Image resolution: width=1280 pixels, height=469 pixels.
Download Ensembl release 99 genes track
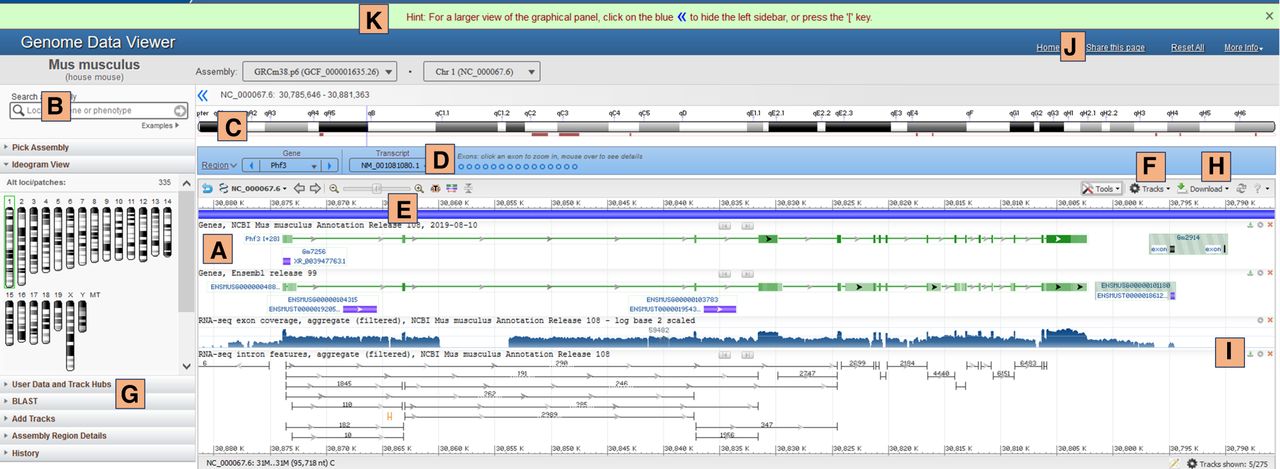(x=1250, y=272)
